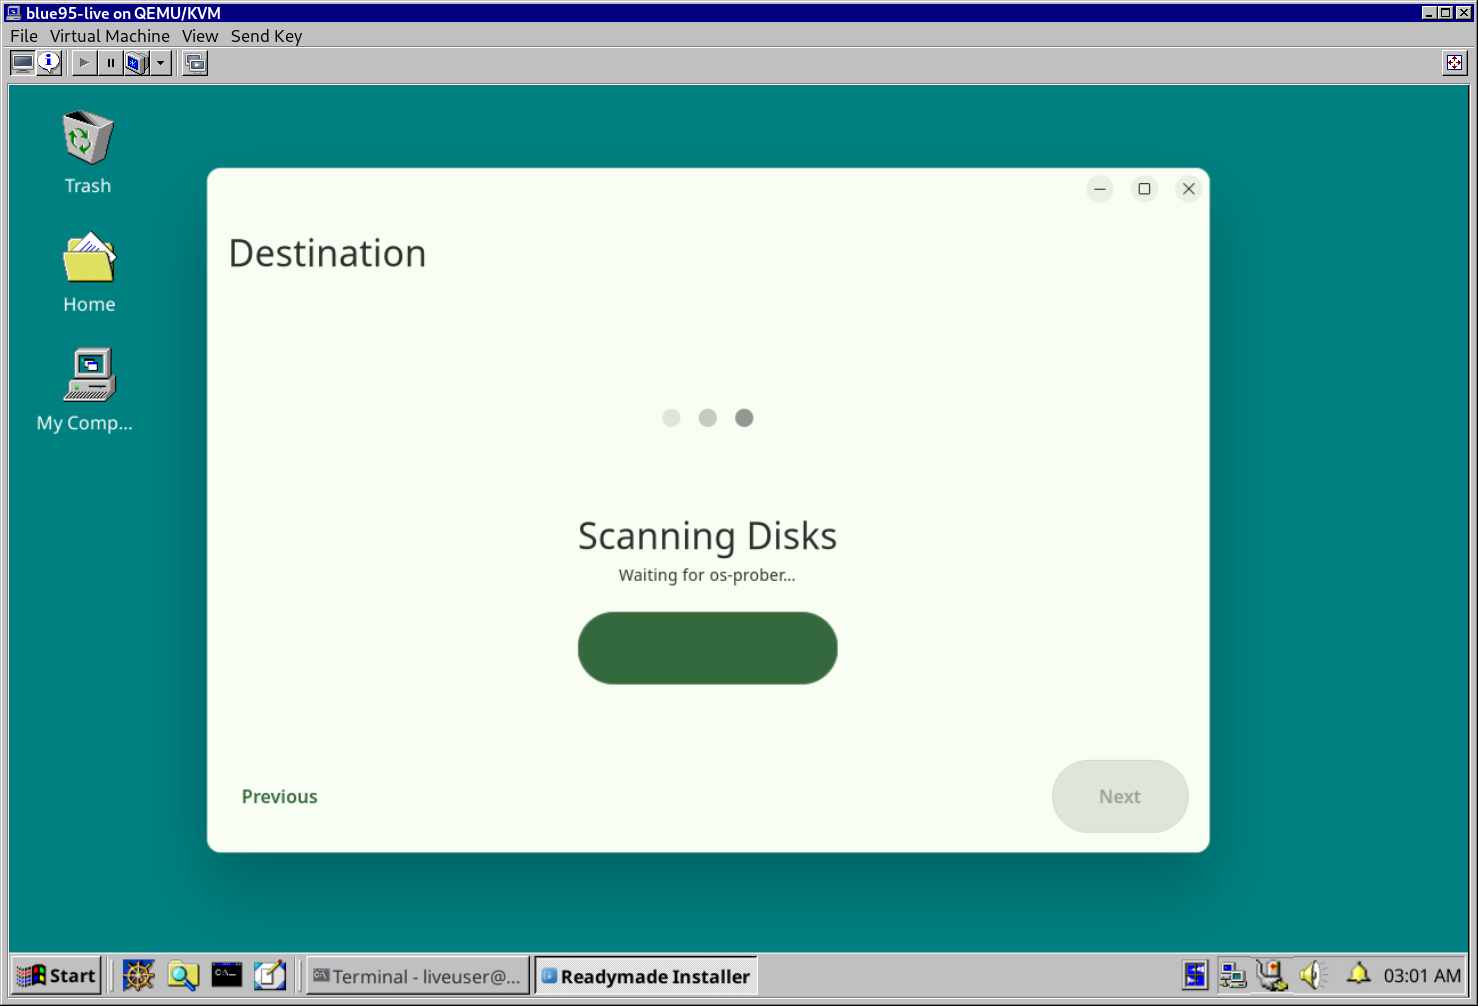
Task: Open the text editor launcher icon
Action: click(x=270, y=976)
